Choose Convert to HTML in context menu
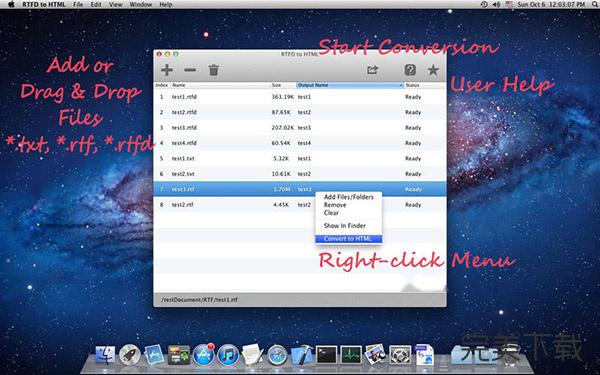Image resolution: width=600 pixels, height=375 pixels. (x=348, y=239)
